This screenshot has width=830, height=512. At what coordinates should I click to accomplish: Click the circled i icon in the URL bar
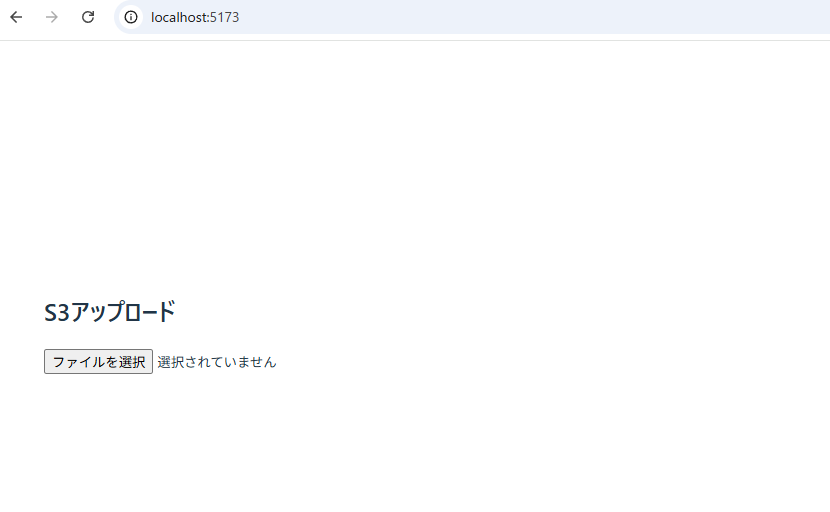[x=131, y=17]
